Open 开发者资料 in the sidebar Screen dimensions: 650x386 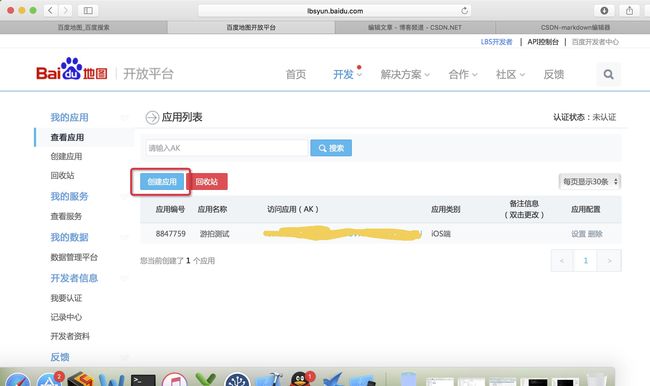click(70, 336)
